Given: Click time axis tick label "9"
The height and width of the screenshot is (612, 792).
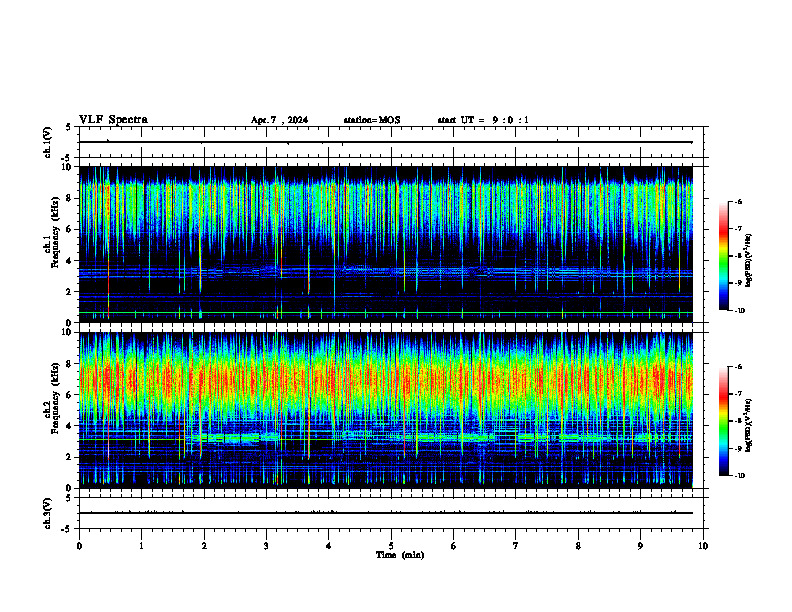Looking at the screenshot, I should tap(640, 546).
